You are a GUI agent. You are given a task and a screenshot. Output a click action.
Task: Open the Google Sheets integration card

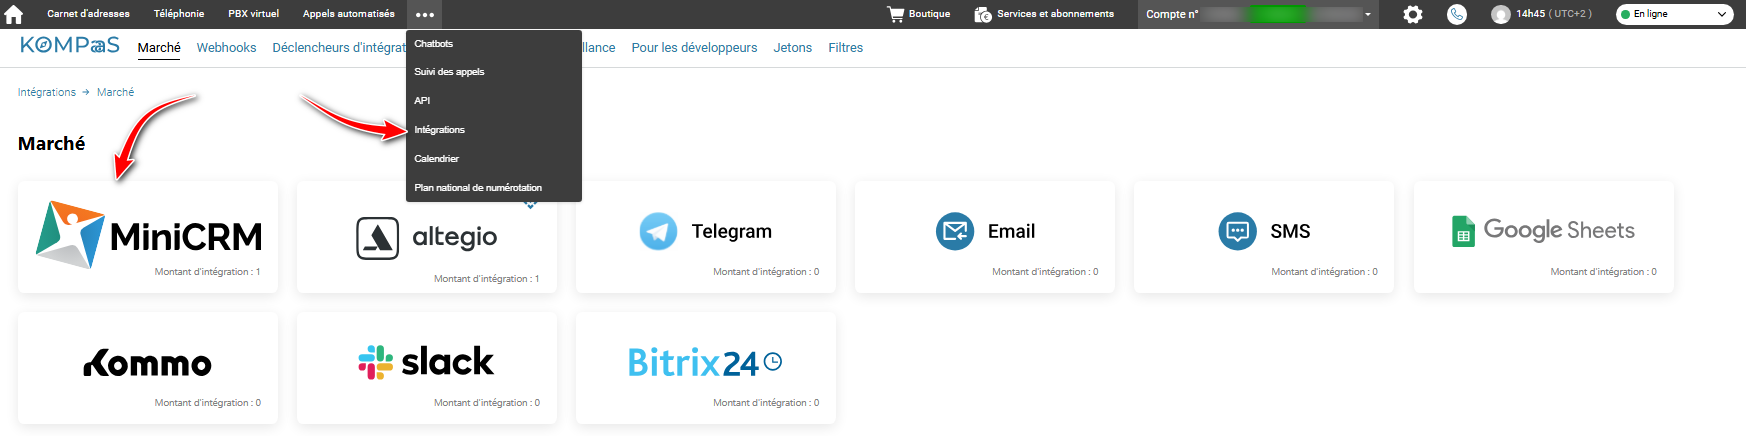tap(1543, 237)
